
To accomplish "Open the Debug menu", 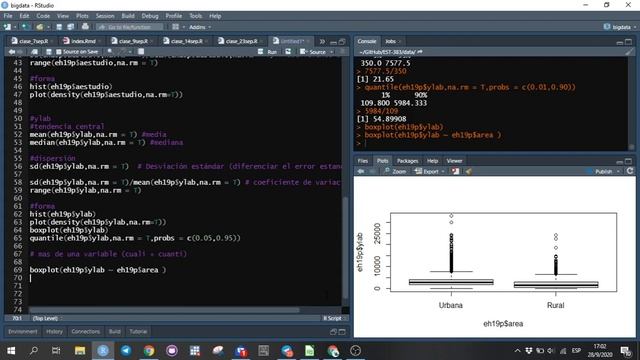I will (x=150, y=16).
